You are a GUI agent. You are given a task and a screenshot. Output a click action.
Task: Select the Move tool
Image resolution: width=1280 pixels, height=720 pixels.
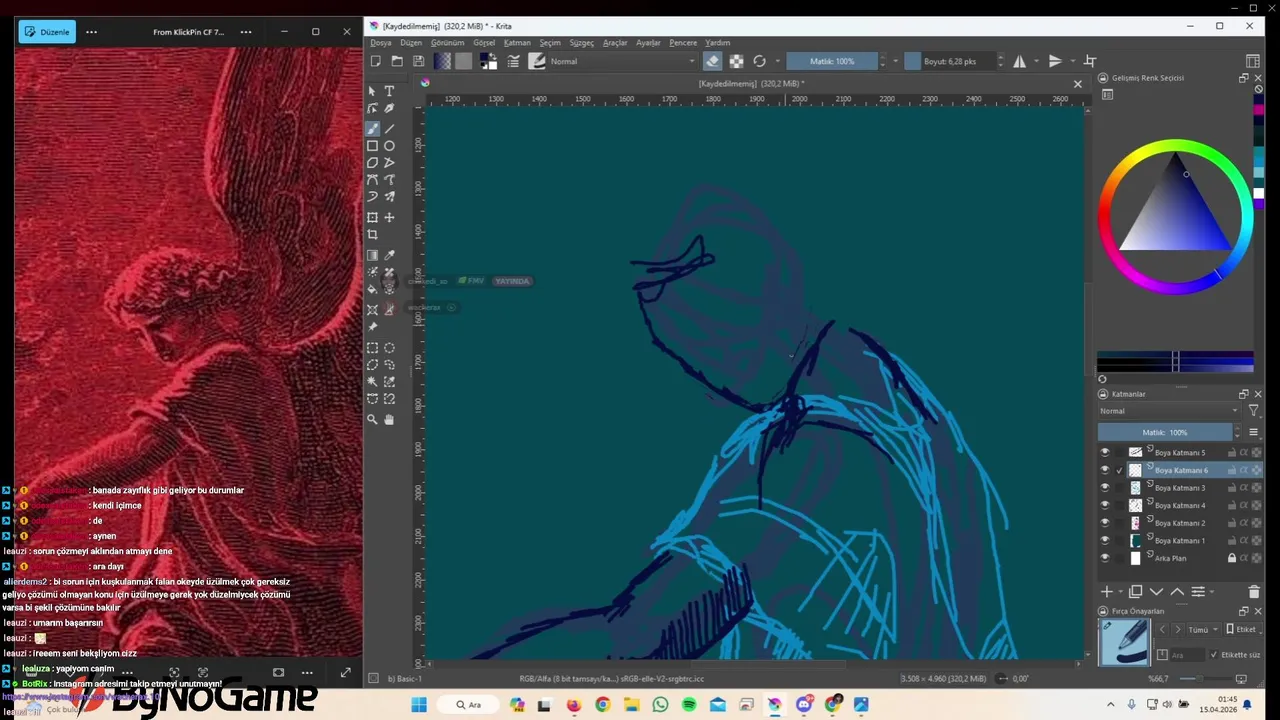pyautogui.click(x=389, y=217)
